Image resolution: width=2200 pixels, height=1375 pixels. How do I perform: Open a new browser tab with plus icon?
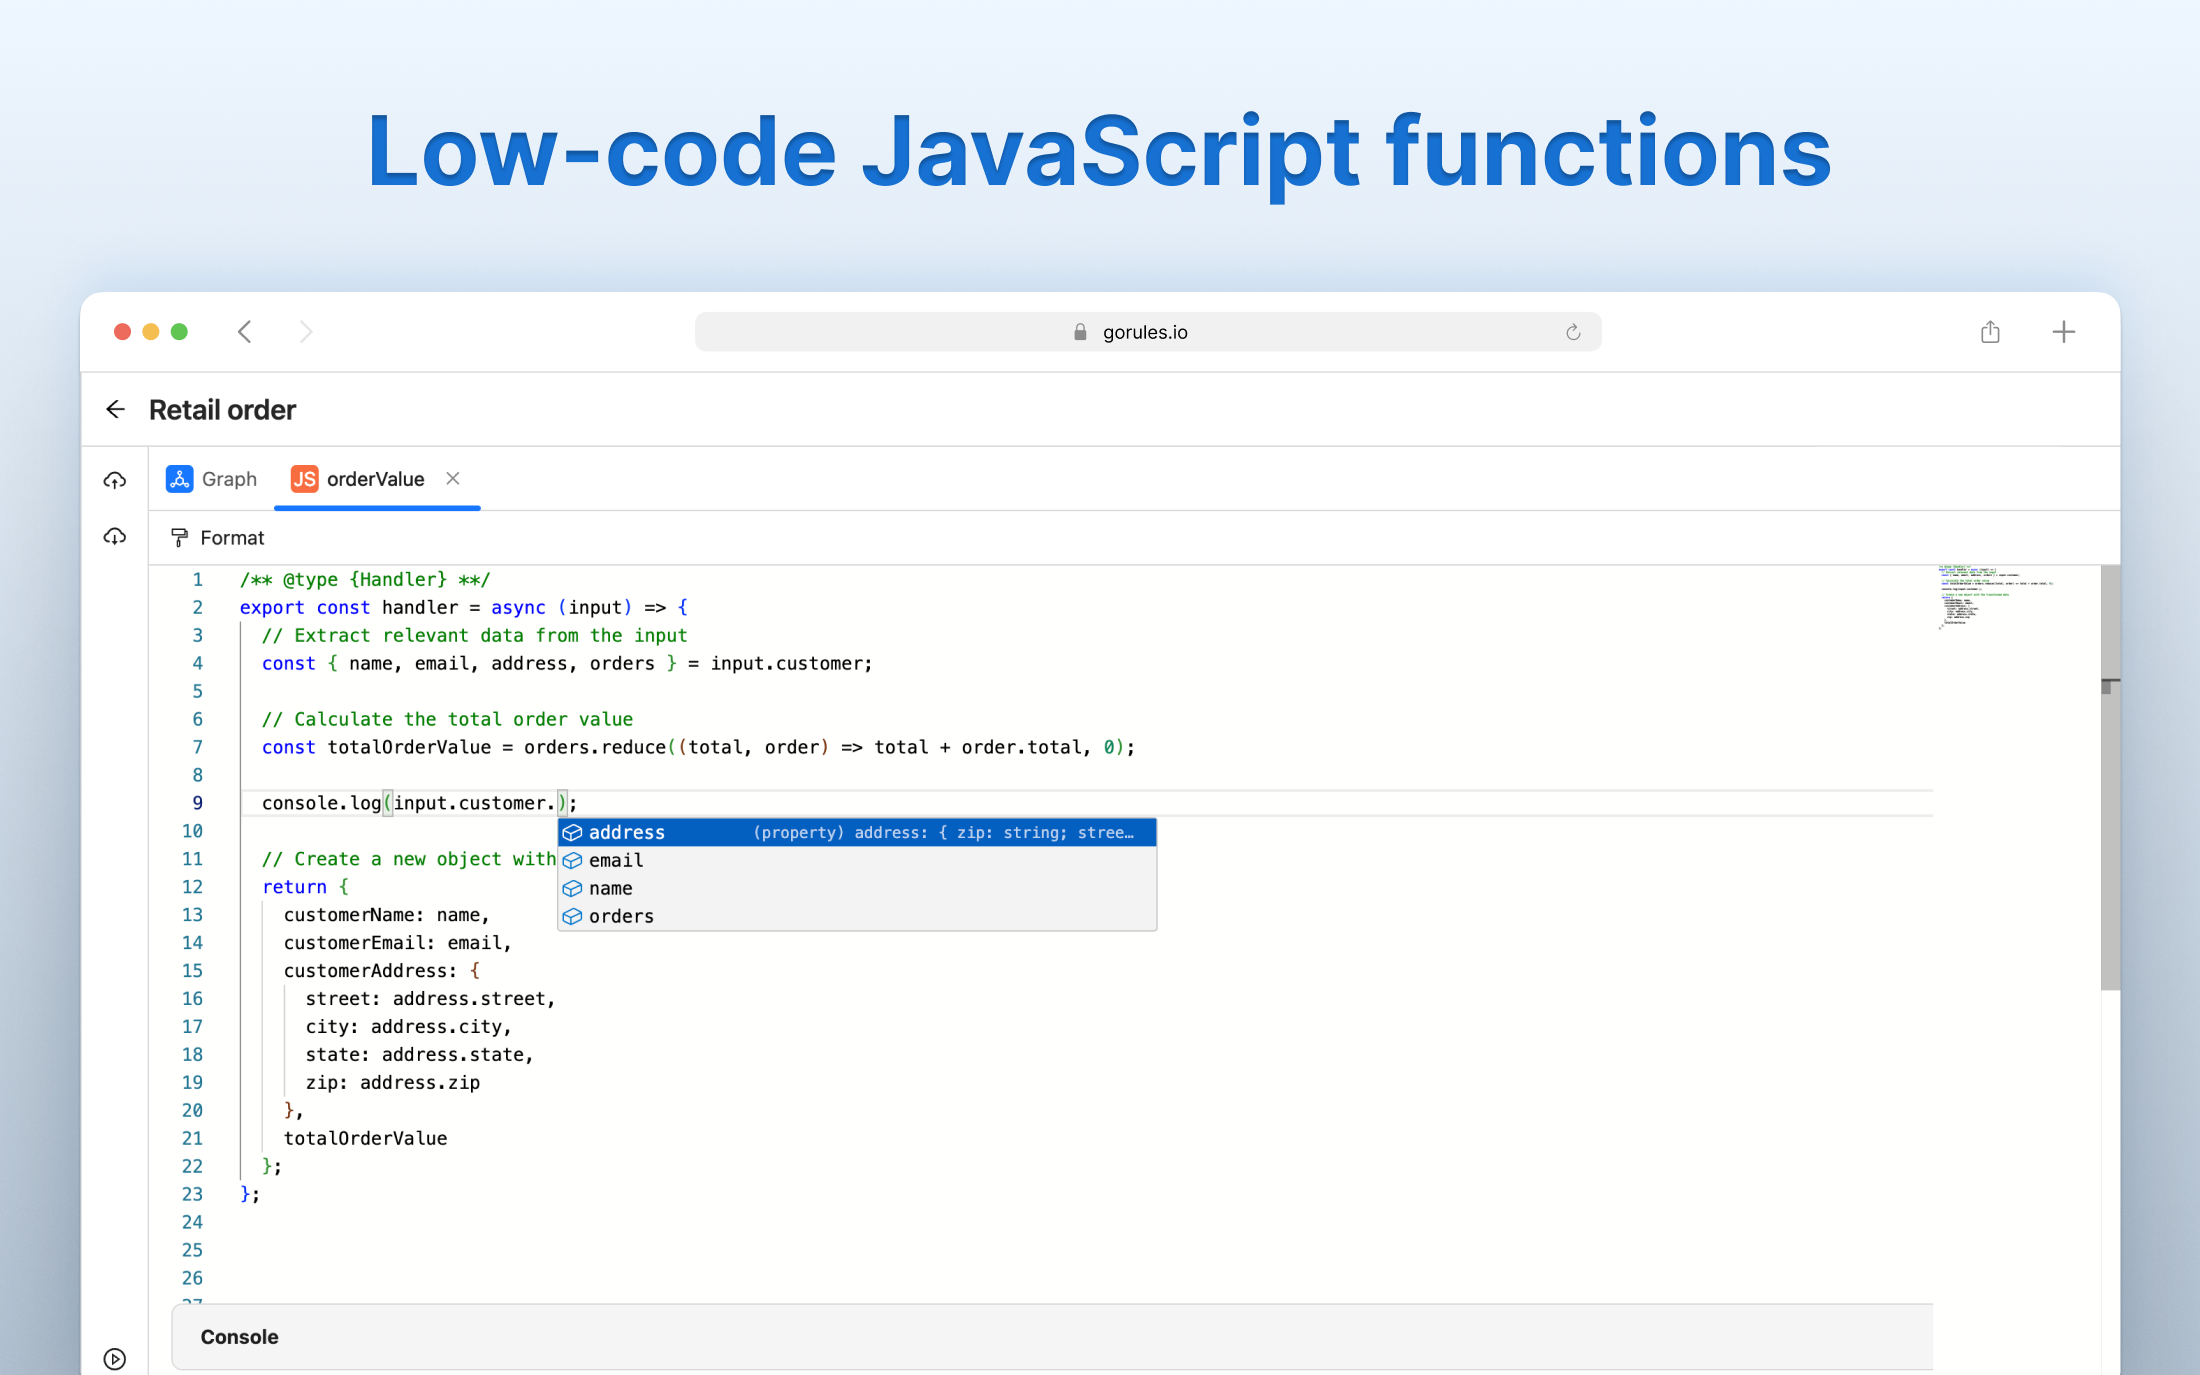pyautogui.click(x=2063, y=332)
